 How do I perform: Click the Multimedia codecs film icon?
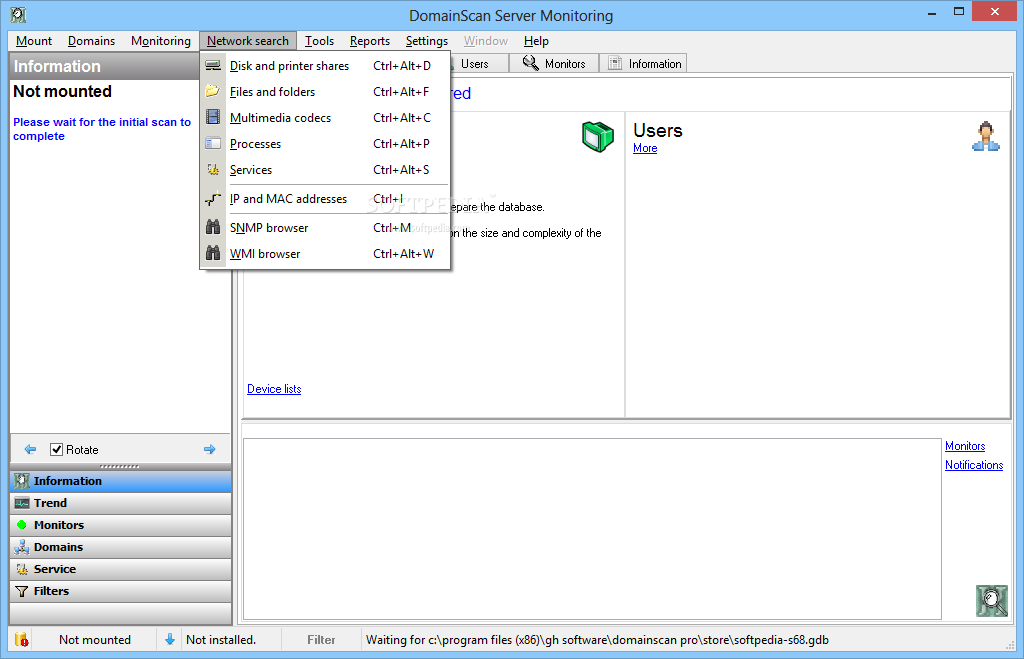click(213, 117)
